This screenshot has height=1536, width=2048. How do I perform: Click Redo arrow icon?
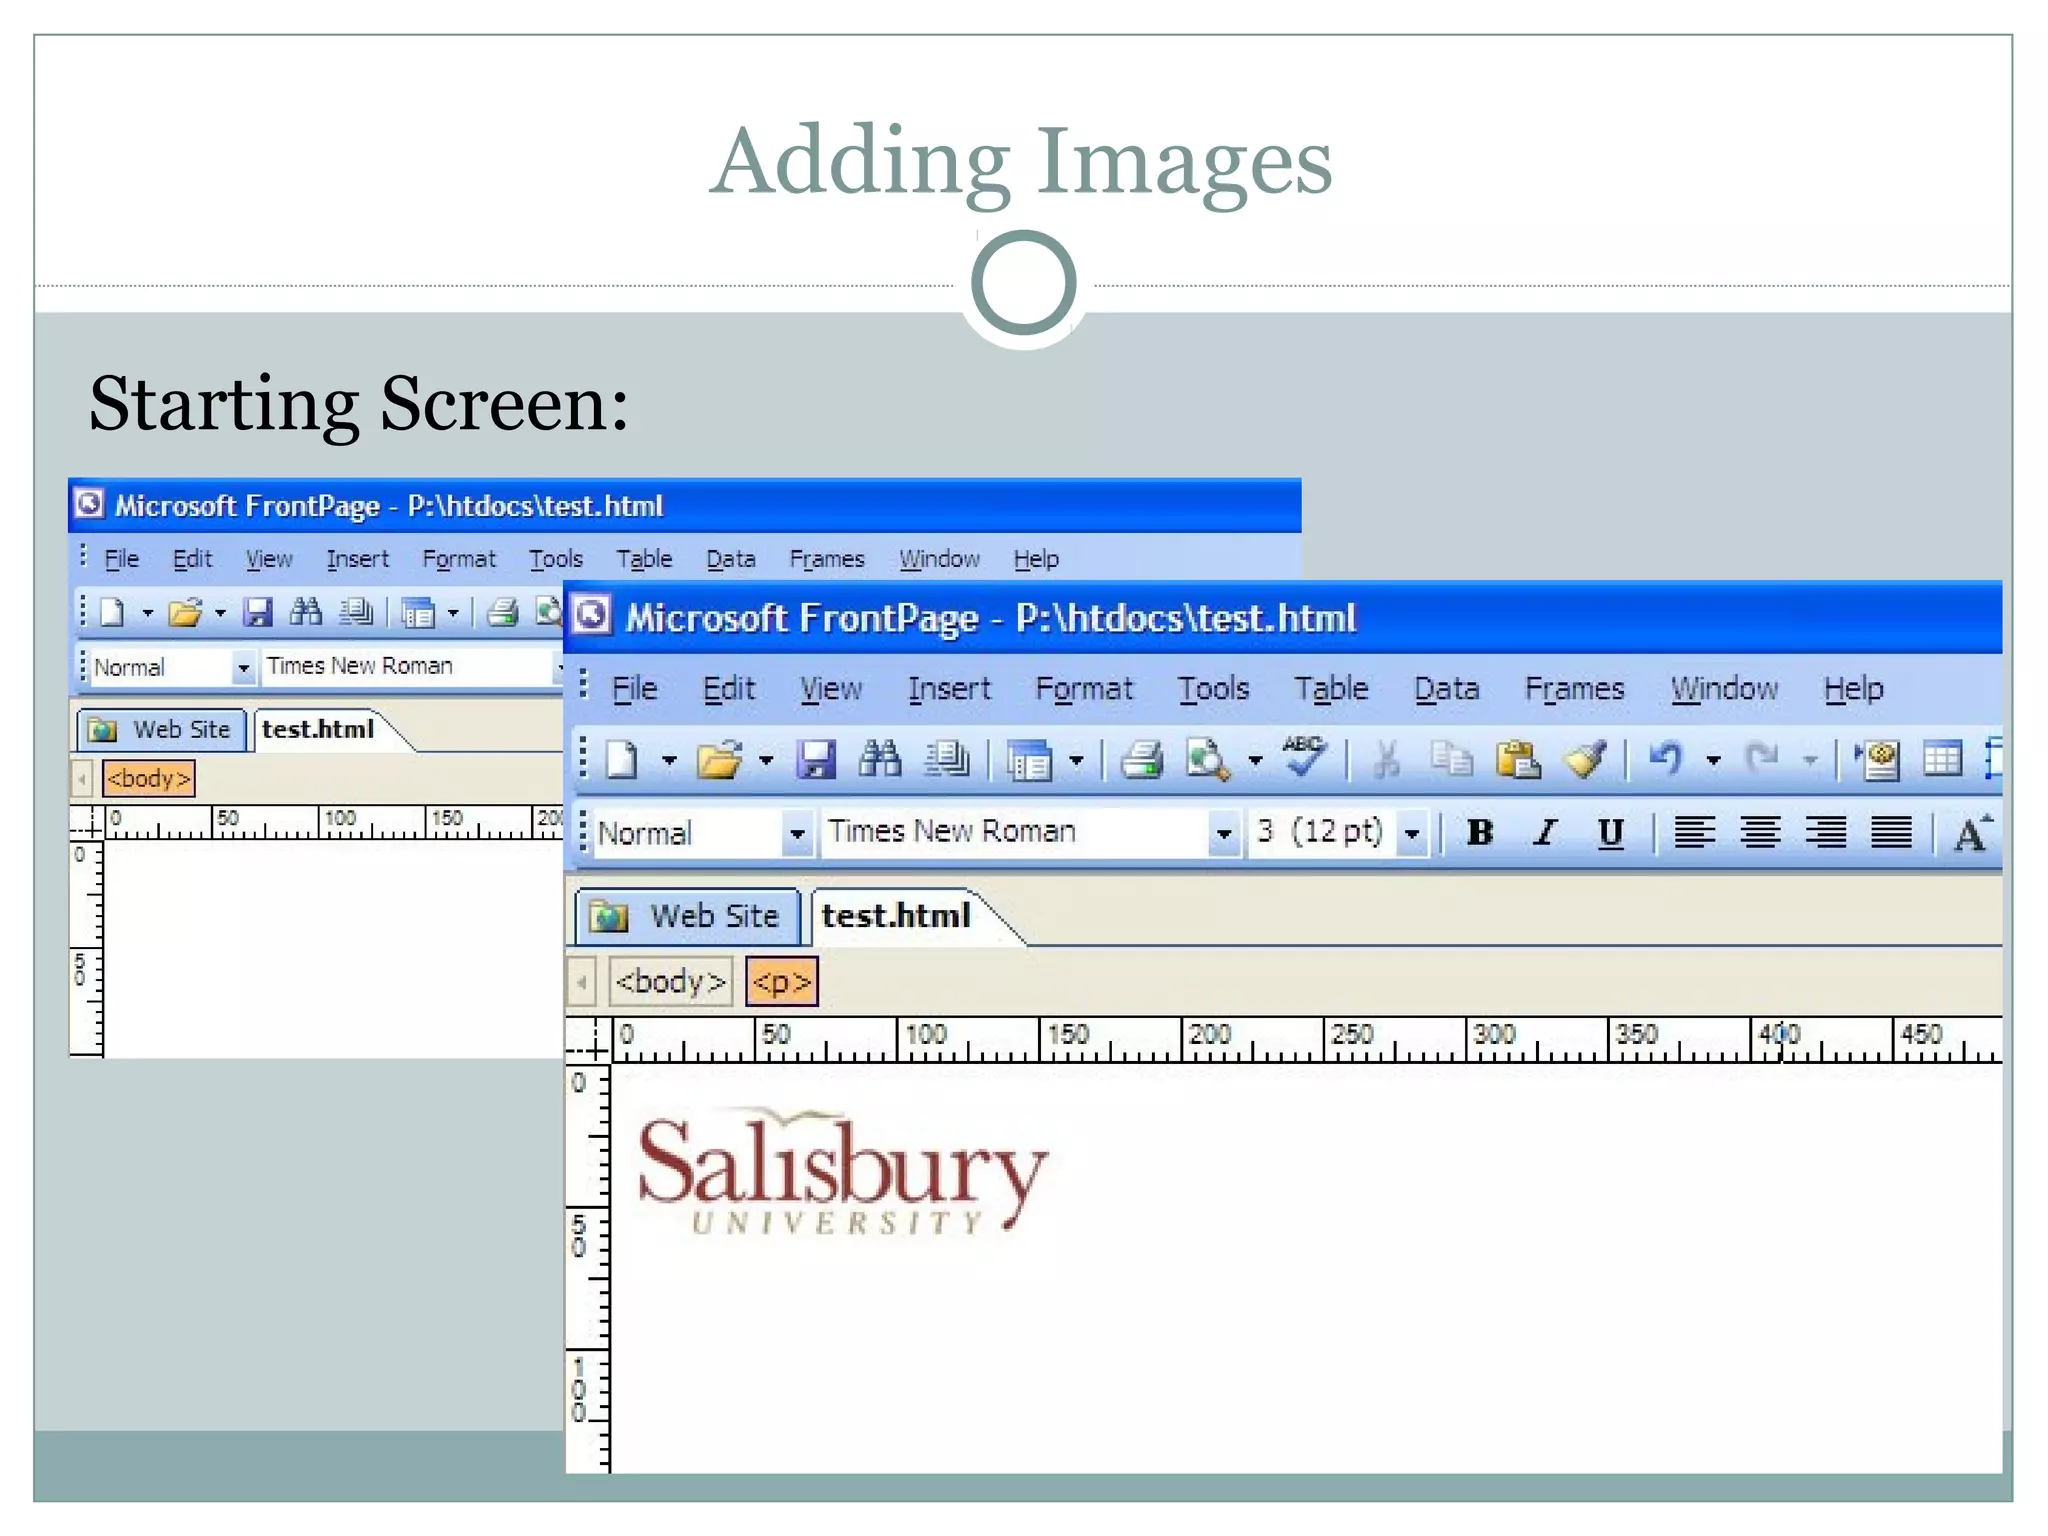click(x=1762, y=759)
